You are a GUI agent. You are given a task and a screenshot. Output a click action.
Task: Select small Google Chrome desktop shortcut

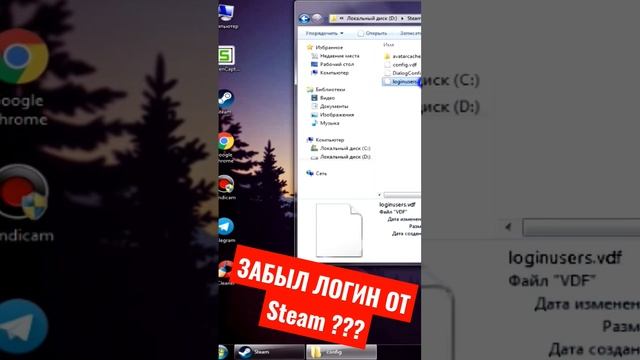[226, 147]
